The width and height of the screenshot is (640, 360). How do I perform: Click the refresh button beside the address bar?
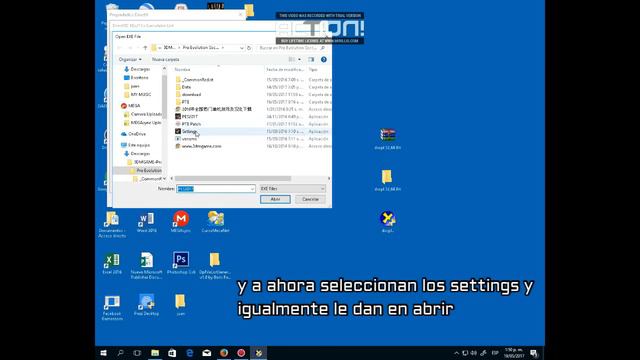click(249, 48)
